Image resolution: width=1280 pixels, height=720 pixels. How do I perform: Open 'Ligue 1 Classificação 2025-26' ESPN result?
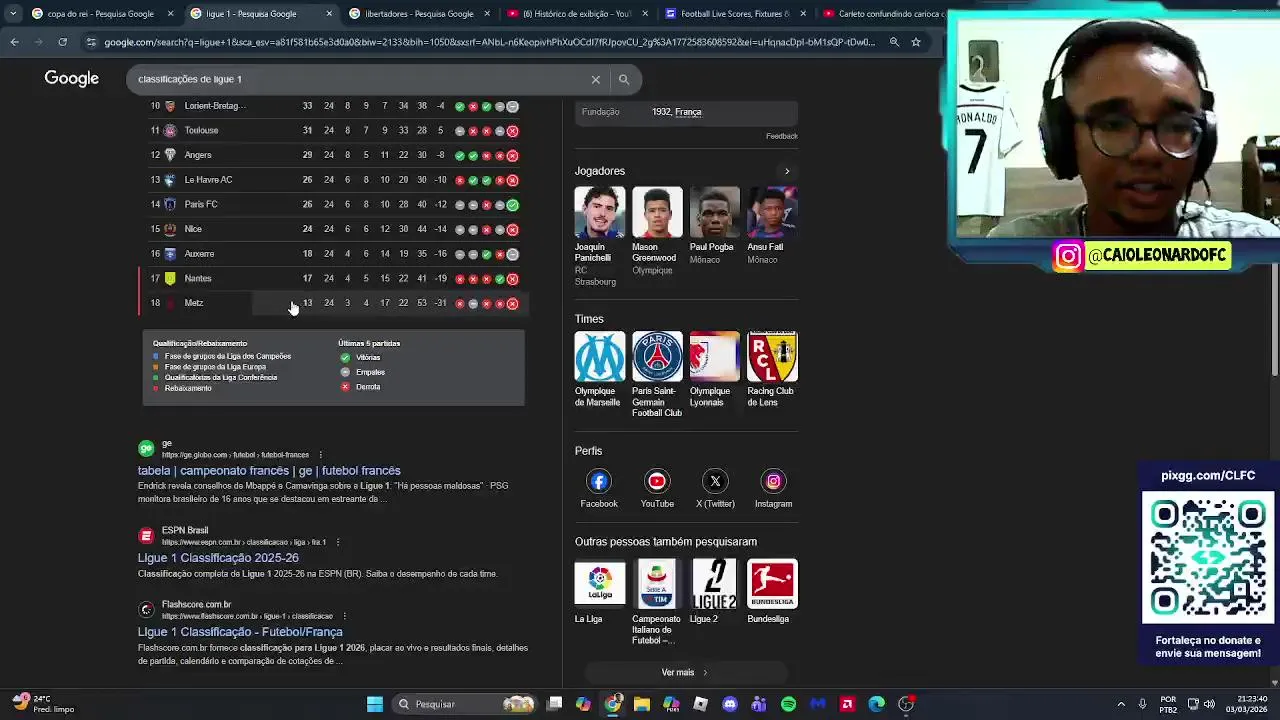pos(218,558)
